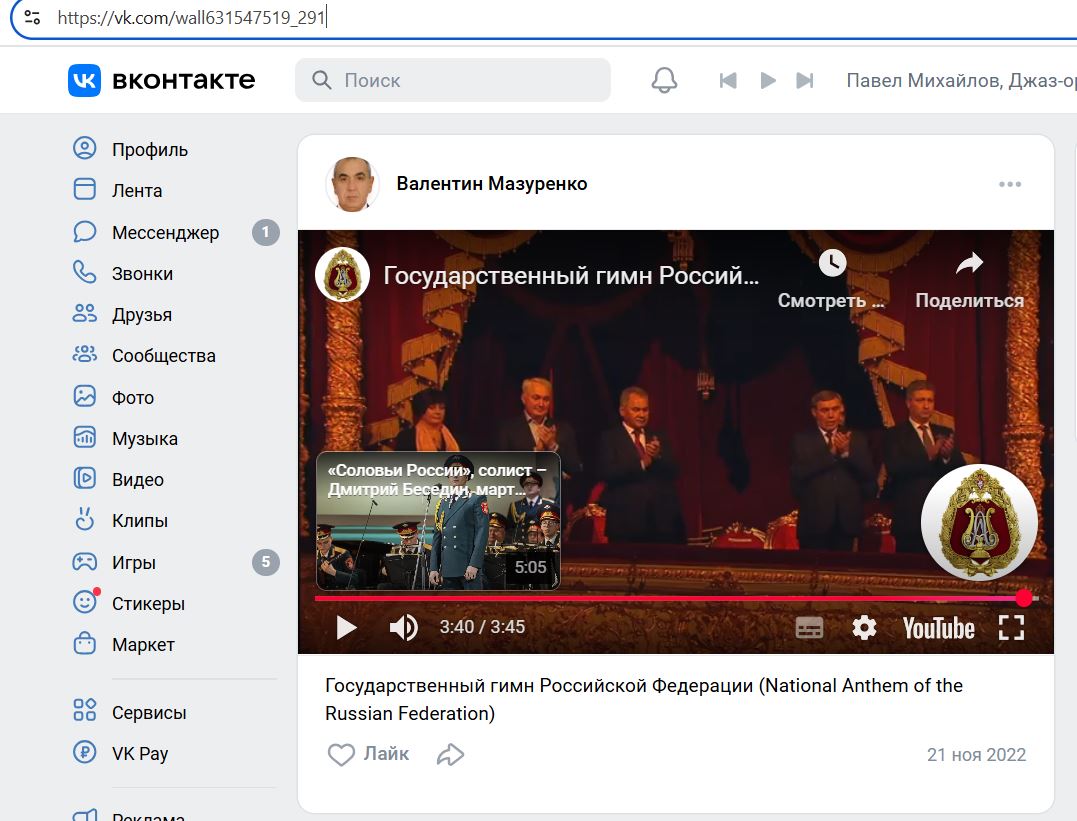The image size is (1077, 821).
Task: Open author name Валентин Мазуренко link
Action: coord(492,183)
